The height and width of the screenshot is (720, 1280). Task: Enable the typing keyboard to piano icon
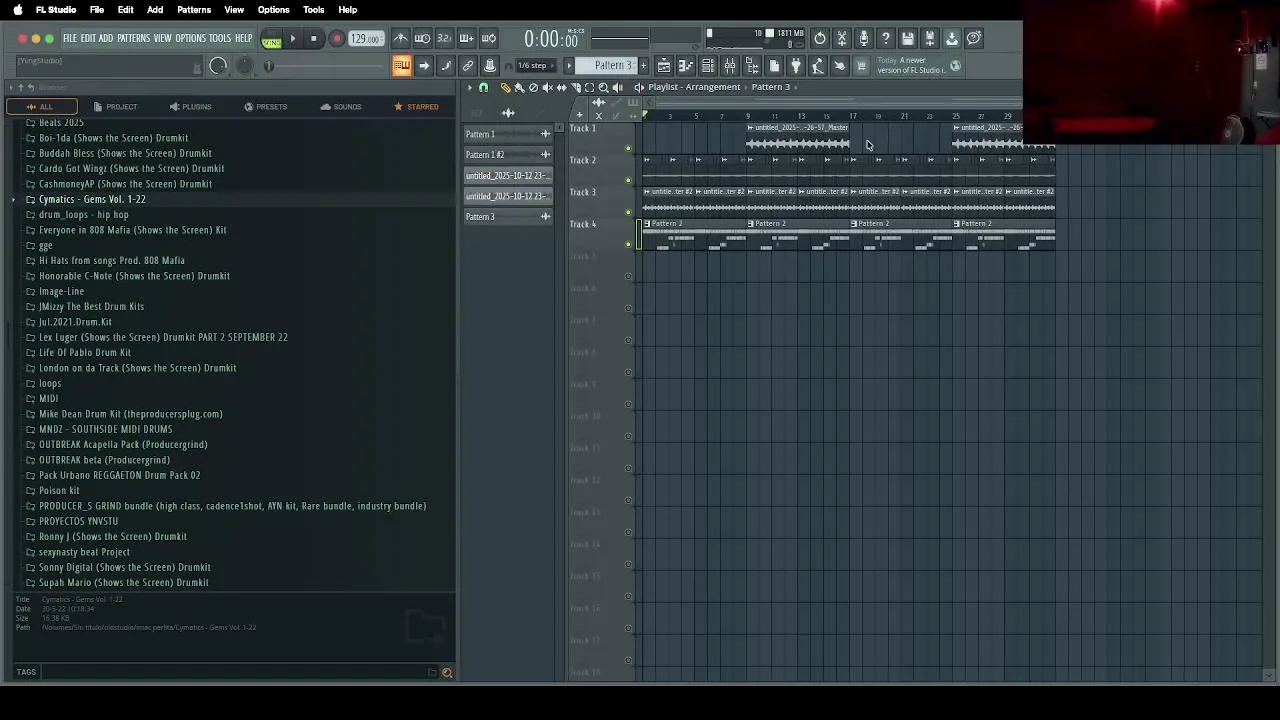coord(401,66)
